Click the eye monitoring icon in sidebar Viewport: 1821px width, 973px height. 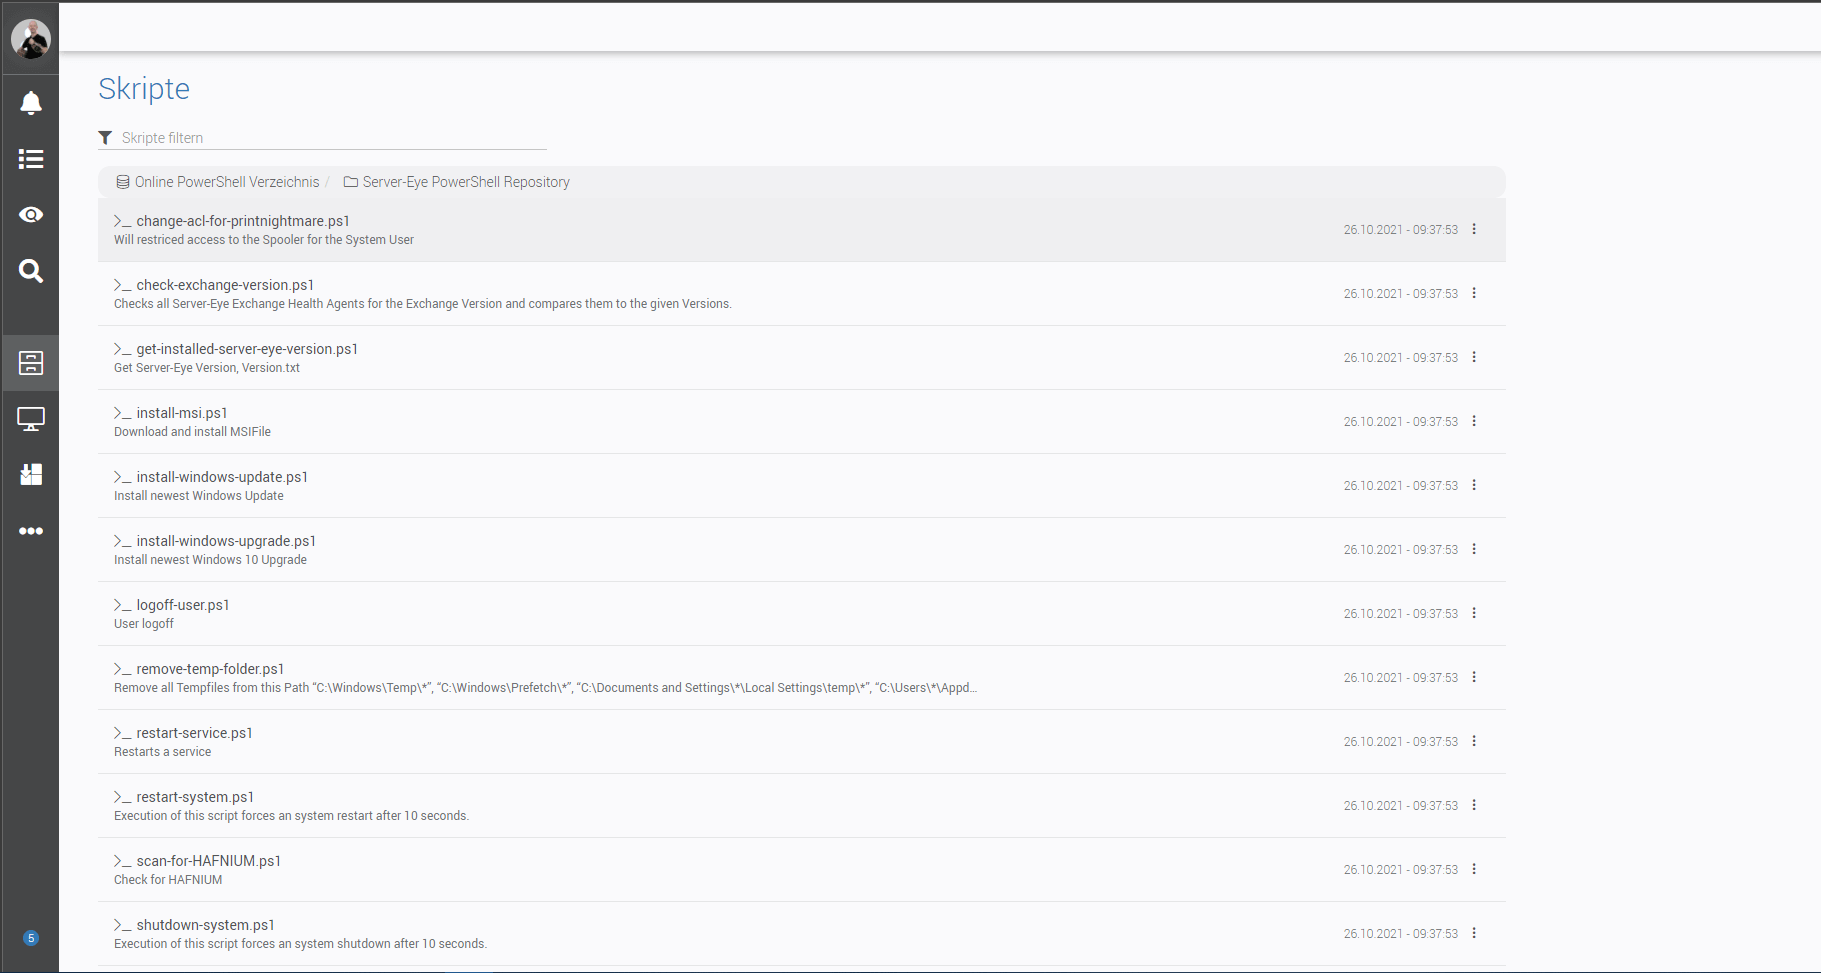31,215
